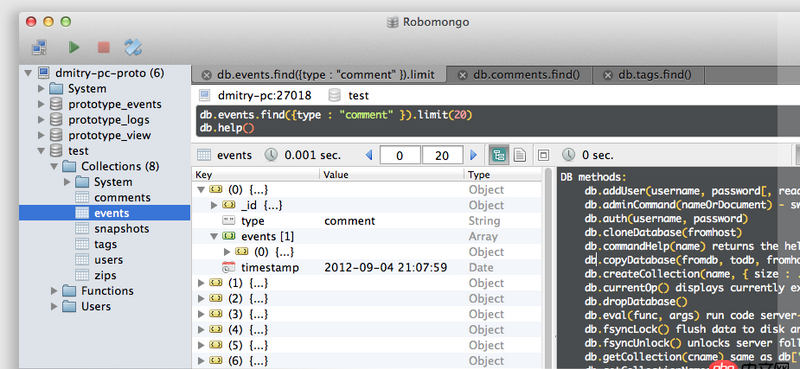This screenshot has height=369, width=800.
Task: Click the Key column header
Action: tap(256, 175)
